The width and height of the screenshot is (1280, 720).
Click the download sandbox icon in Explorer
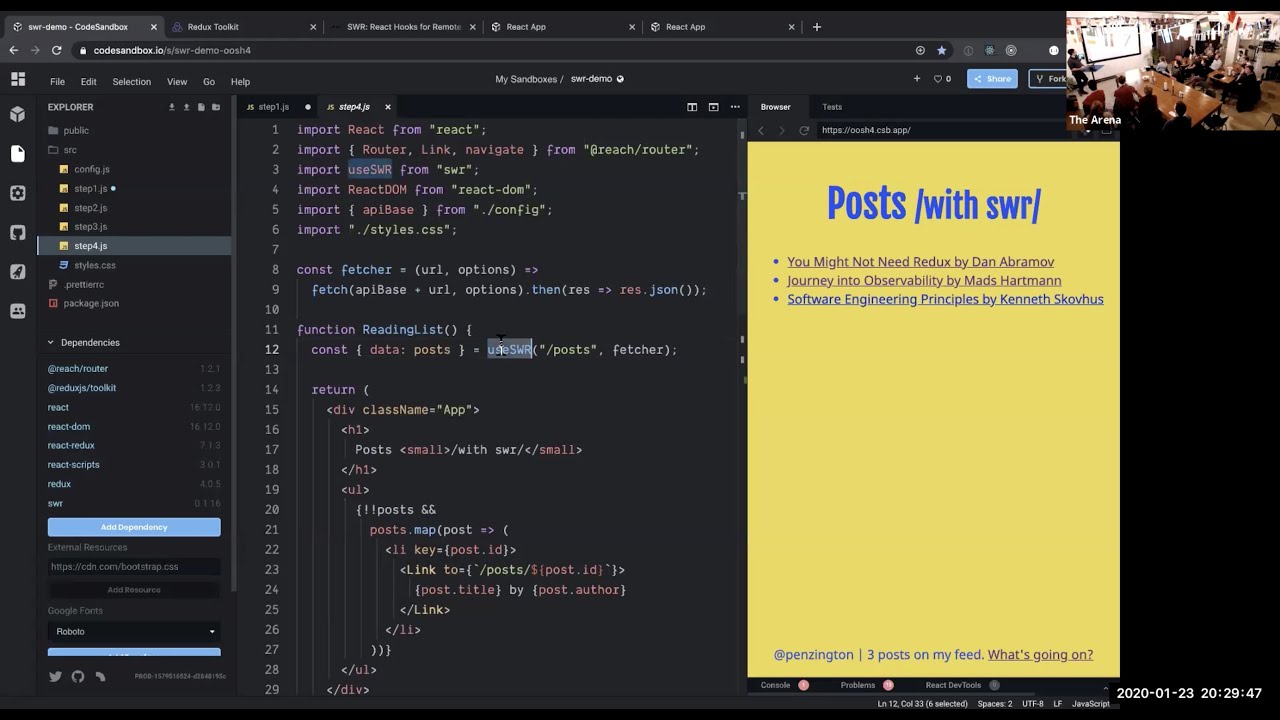click(x=171, y=107)
